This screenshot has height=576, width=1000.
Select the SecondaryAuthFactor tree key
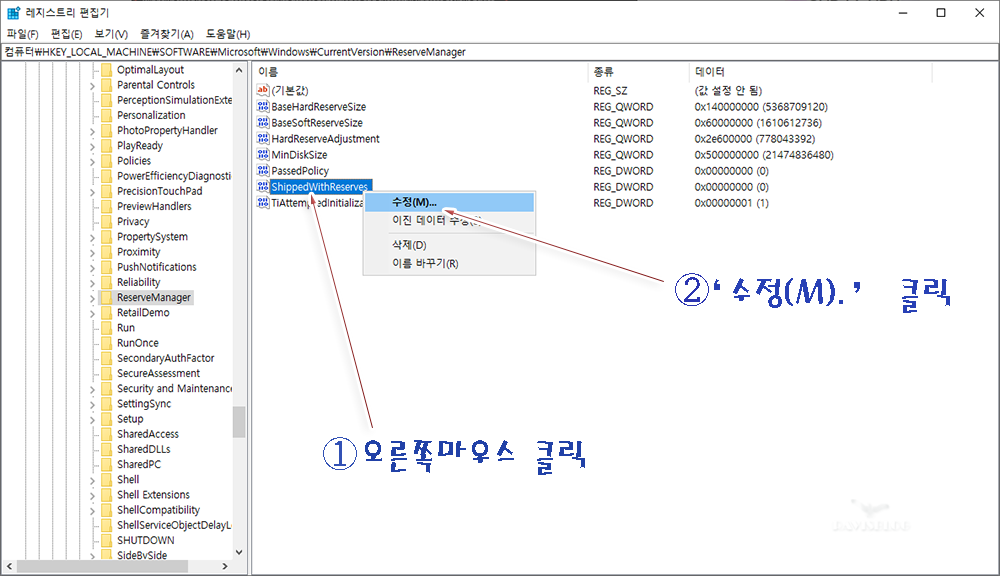pyautogui.click(x=165, y=358)
